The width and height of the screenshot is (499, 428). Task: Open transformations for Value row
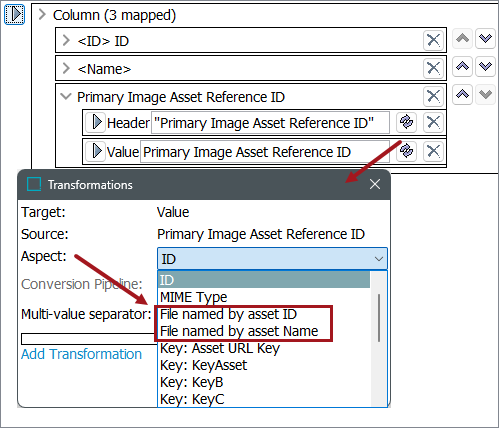point(406,151)
